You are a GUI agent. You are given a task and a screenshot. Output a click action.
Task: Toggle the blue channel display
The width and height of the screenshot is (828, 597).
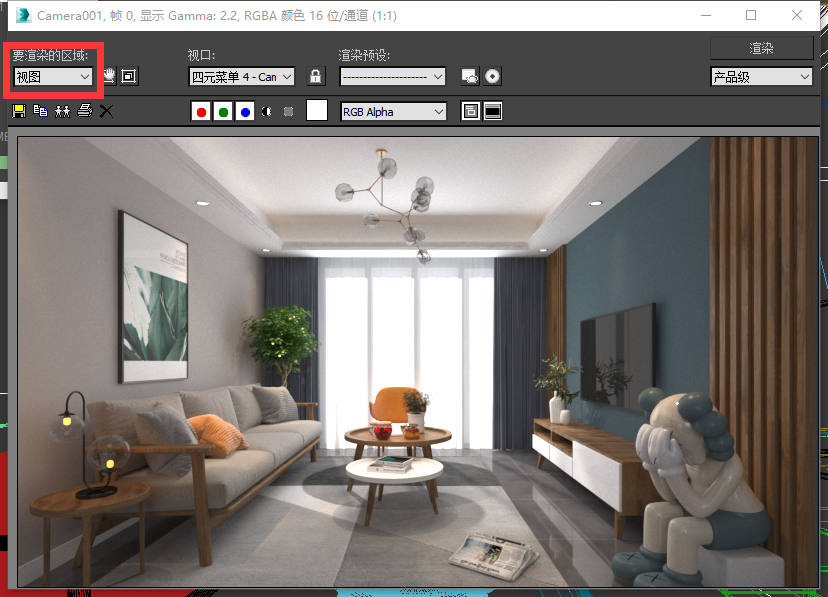coord(245,112)
